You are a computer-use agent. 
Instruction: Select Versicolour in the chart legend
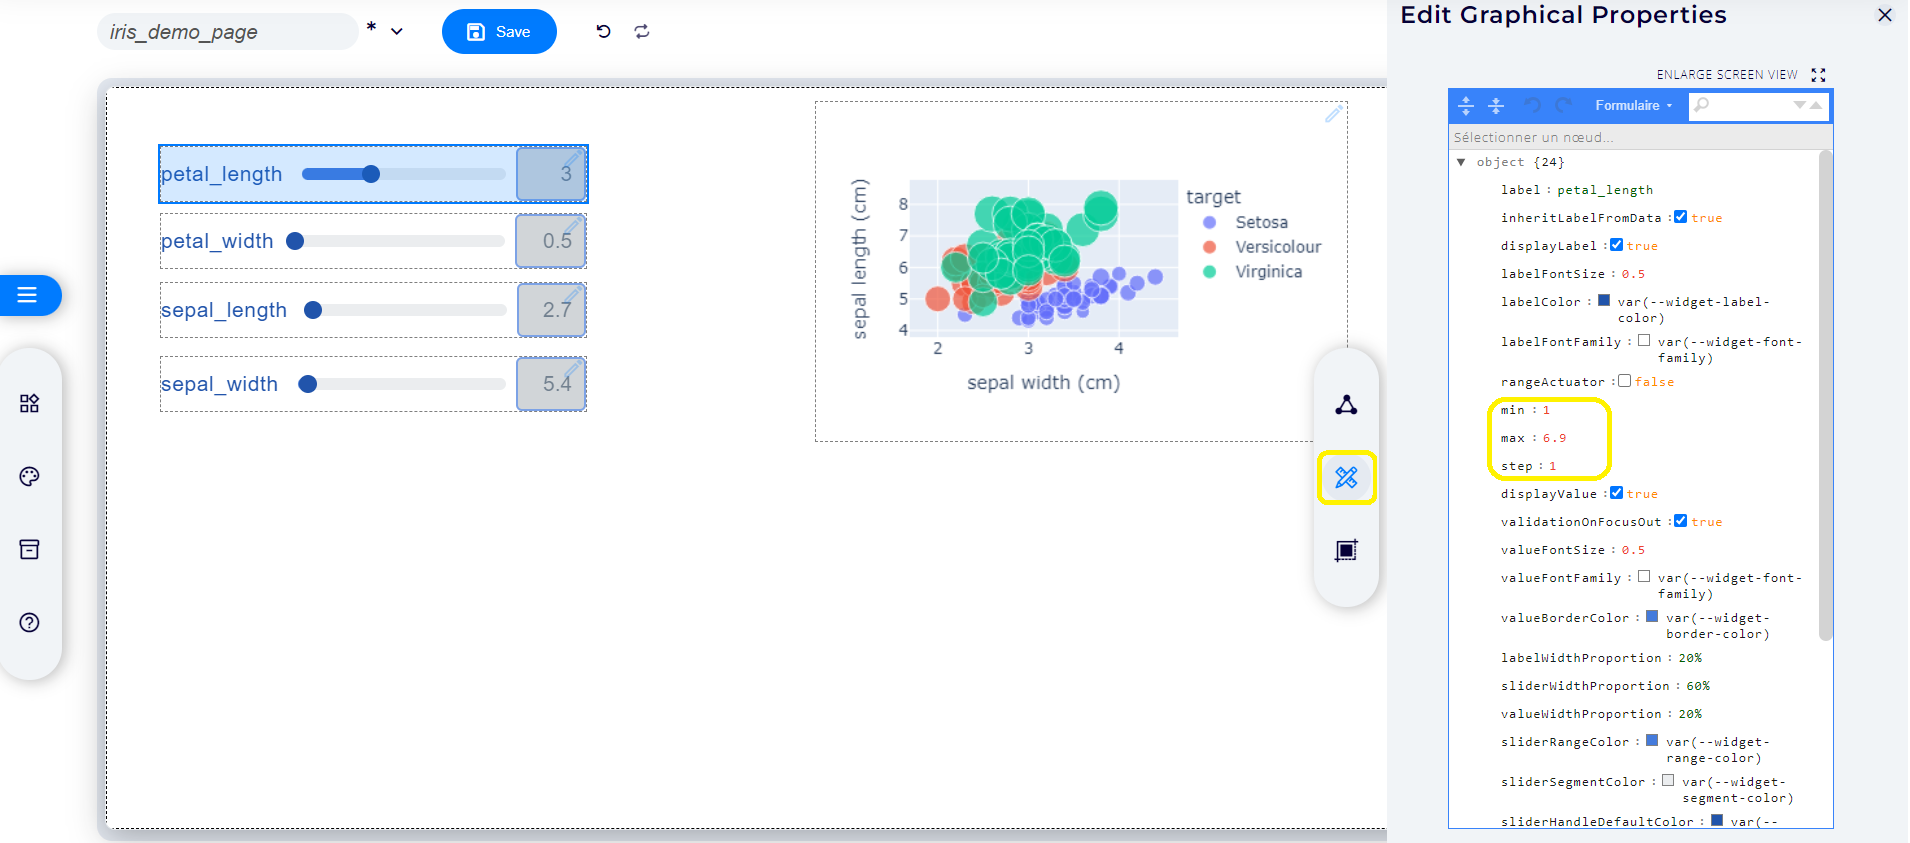[1277, 247]
